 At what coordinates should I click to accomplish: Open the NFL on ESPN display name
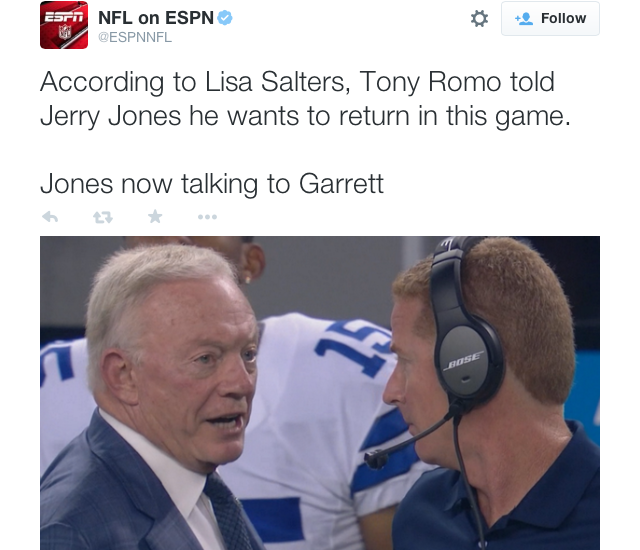pyautogui.click(x=156, y=18)
